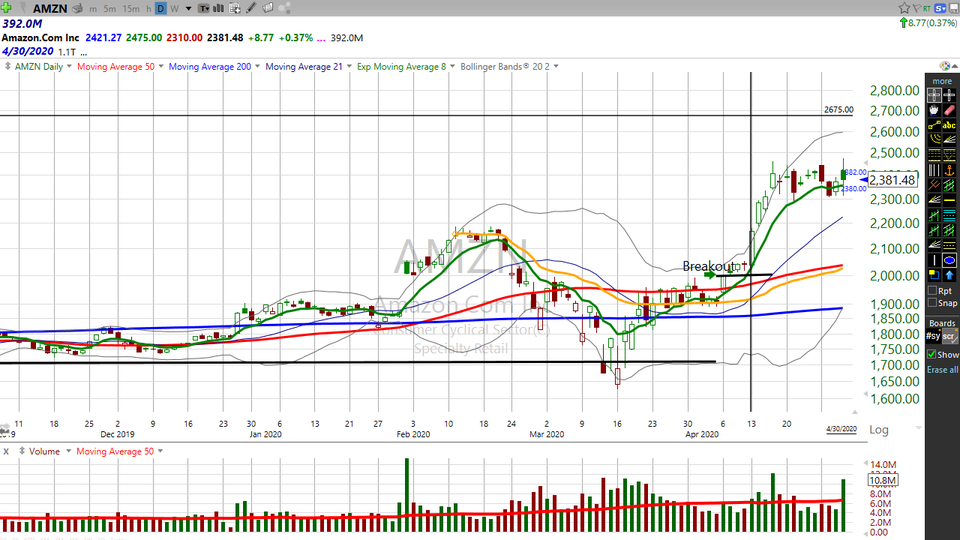Open the Volume indicator dropdown
Viewport: 960px width, 540px height.
pos(44,451)
